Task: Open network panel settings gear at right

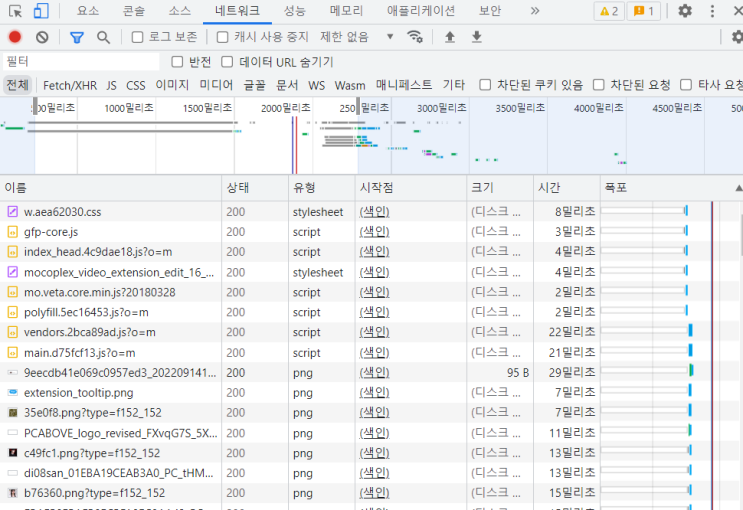Action: pos(737,37)
